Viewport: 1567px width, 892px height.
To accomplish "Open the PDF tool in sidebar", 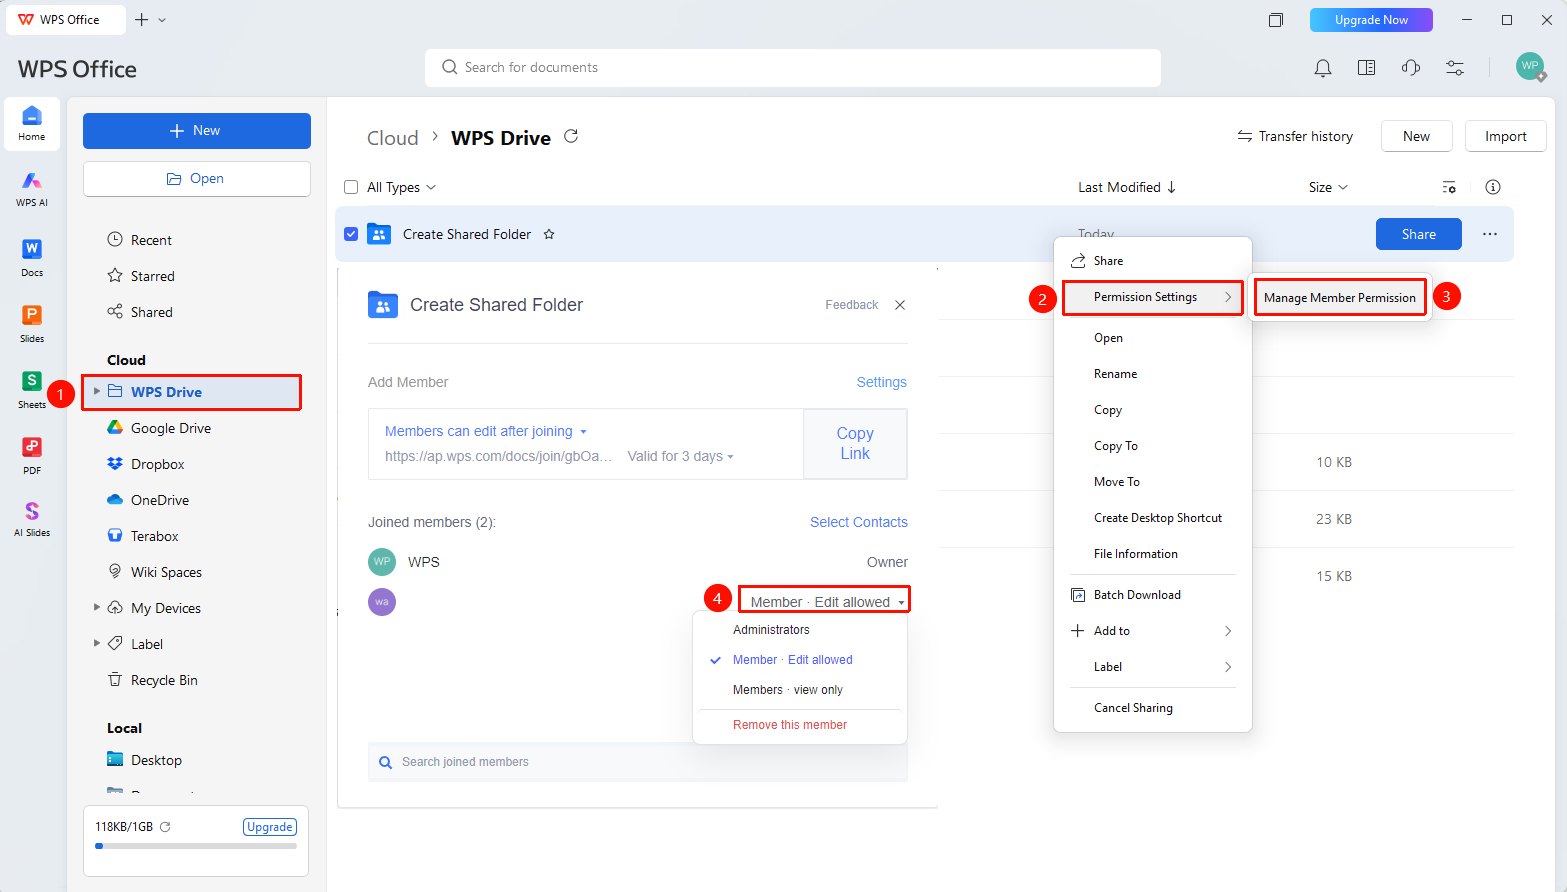I will tap(32, 455).
